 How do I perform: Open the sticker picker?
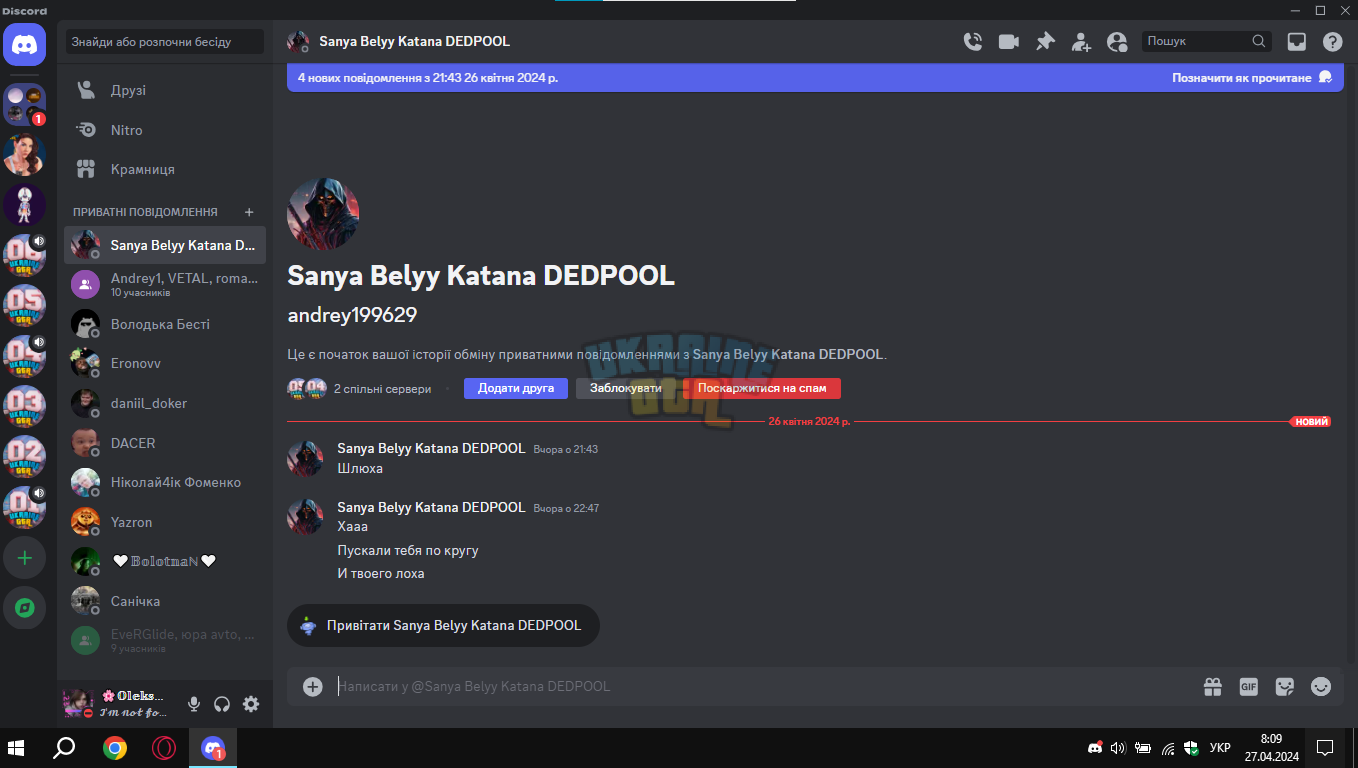point(1285,687)
